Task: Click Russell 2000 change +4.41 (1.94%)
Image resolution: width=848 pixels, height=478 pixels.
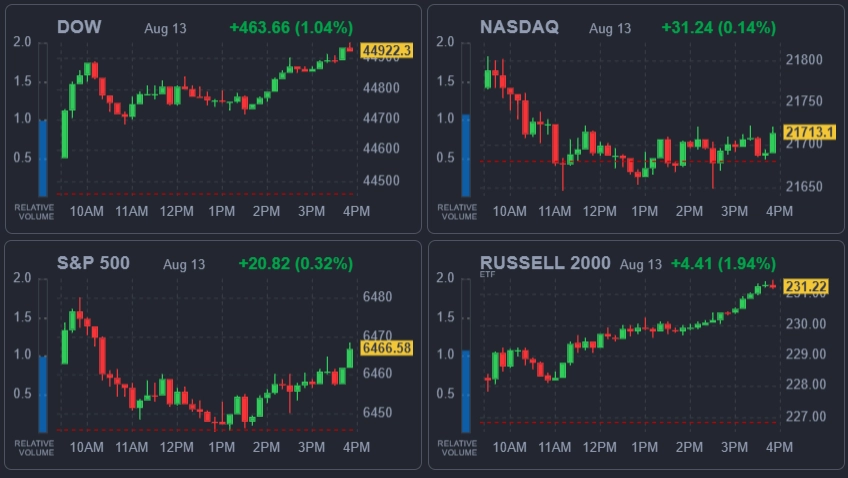Action: click(723, 264)
